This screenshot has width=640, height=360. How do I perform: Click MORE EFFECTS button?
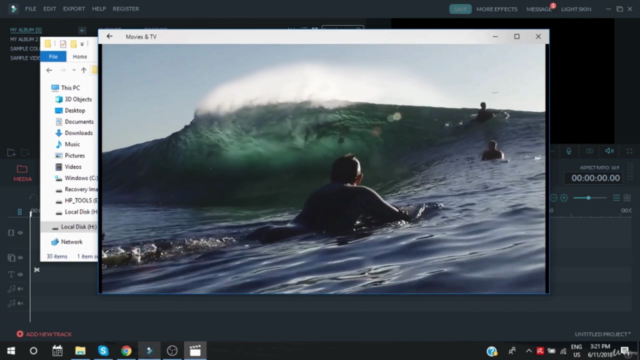497,9
